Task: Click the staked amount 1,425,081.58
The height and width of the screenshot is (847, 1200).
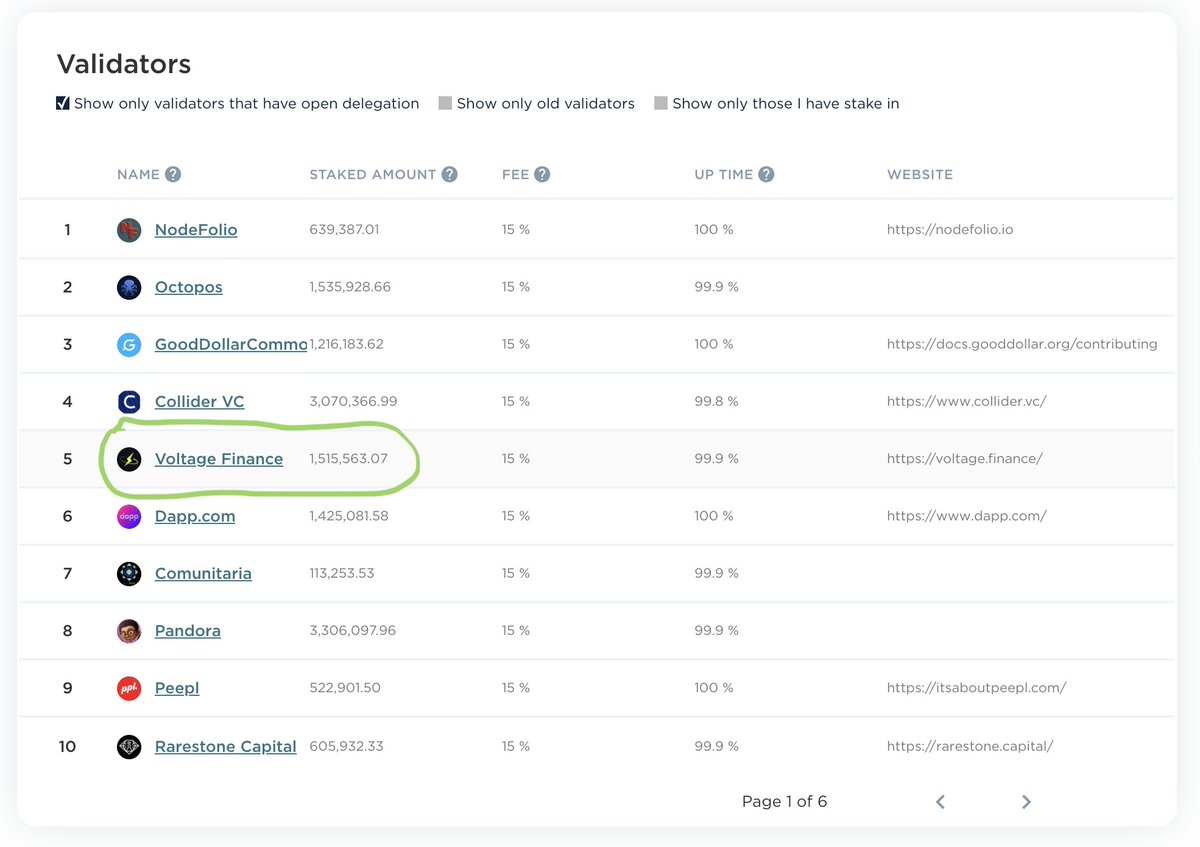Action: tap(349, 516)
